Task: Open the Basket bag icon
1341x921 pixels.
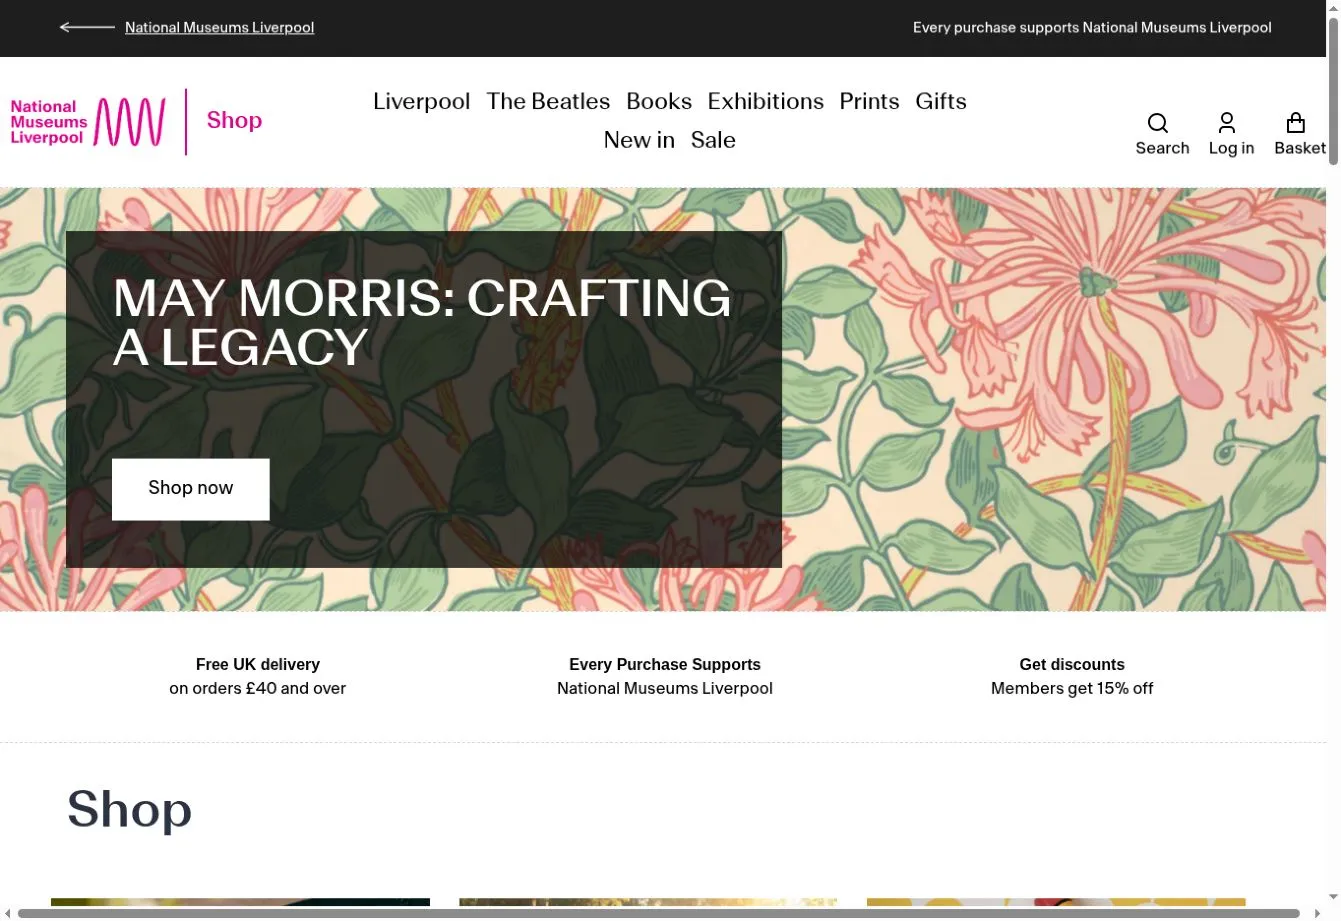Action: click(1296, 123)
